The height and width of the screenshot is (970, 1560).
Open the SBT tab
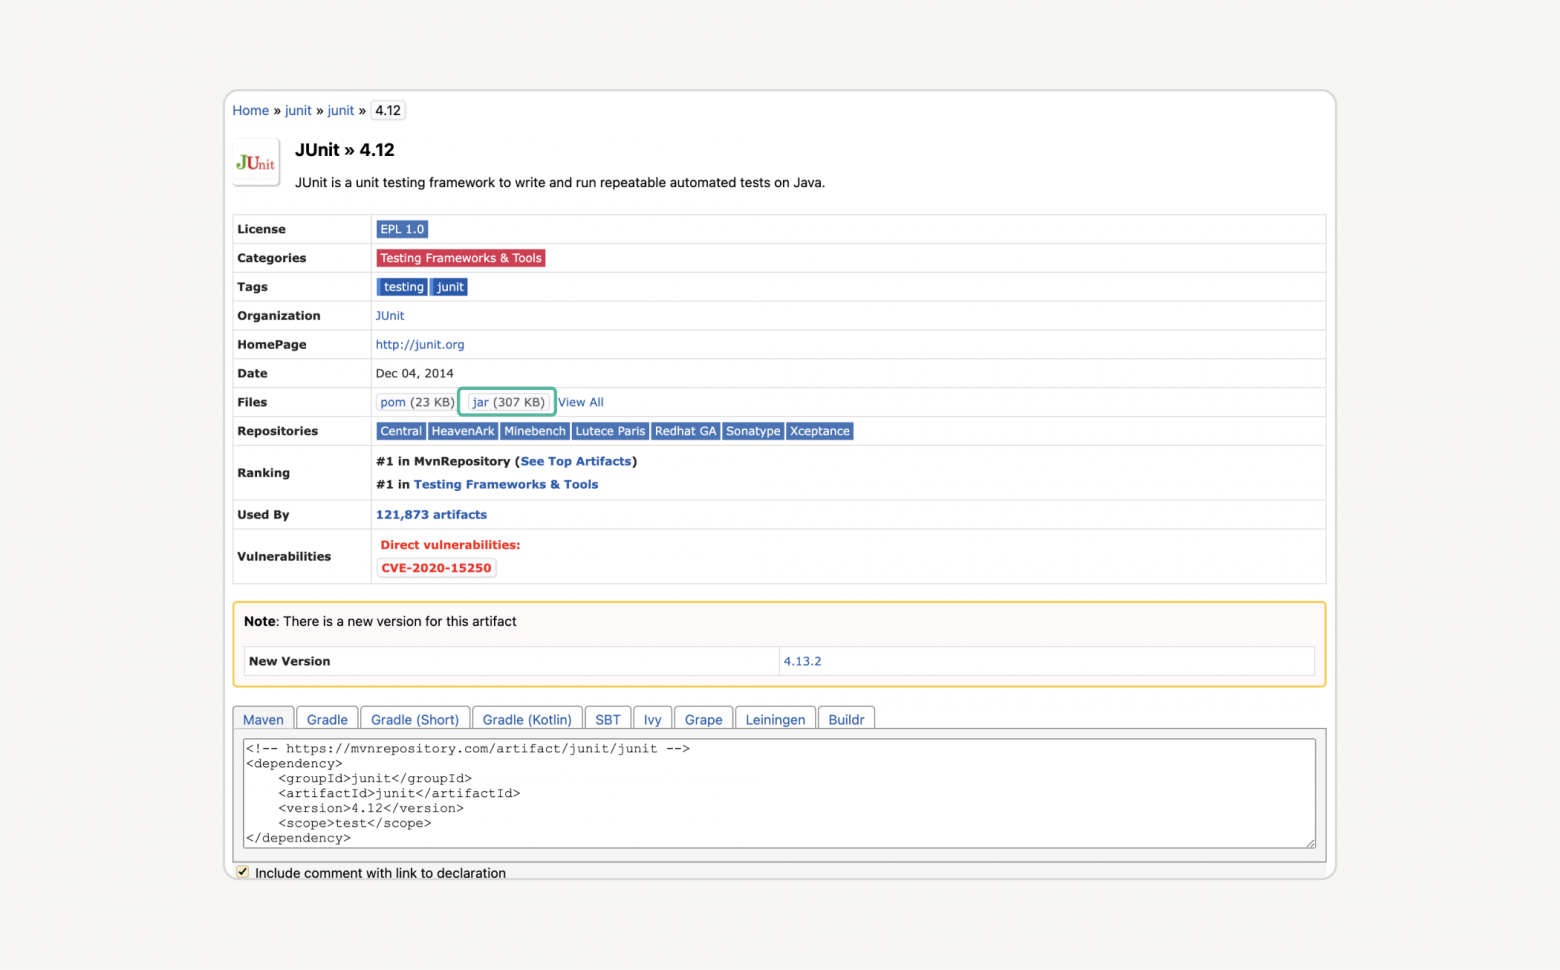tap(608, 719)
